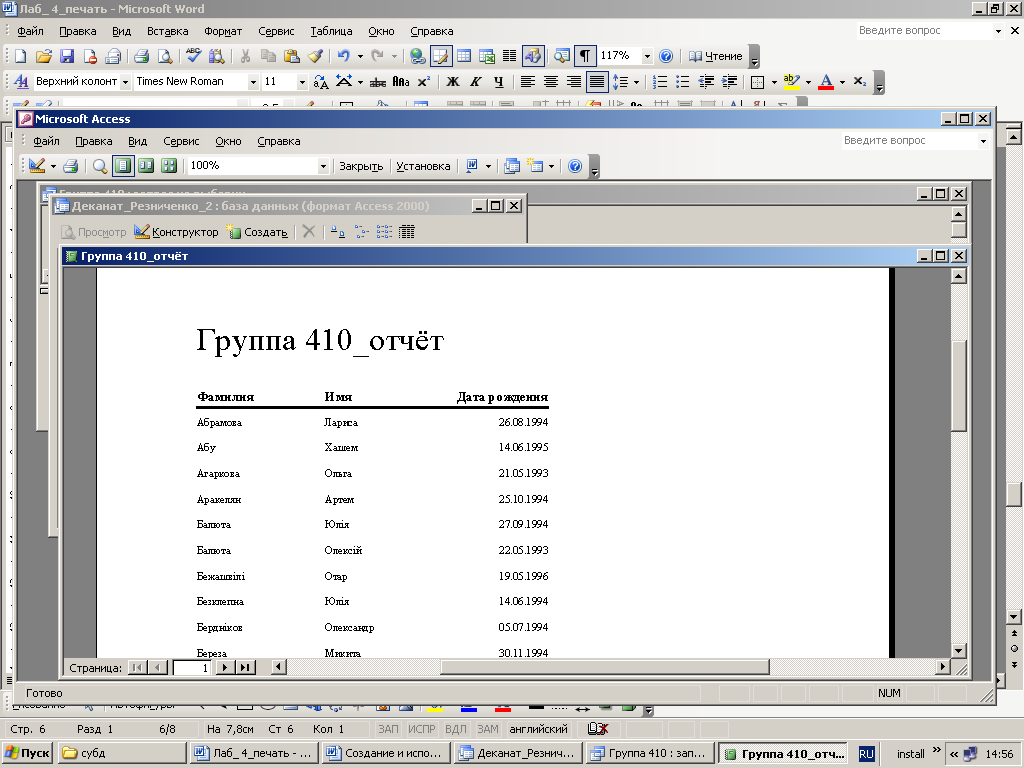
Task: Switch to Деканат_Резнич taskbar button
Action: (518, 753)
